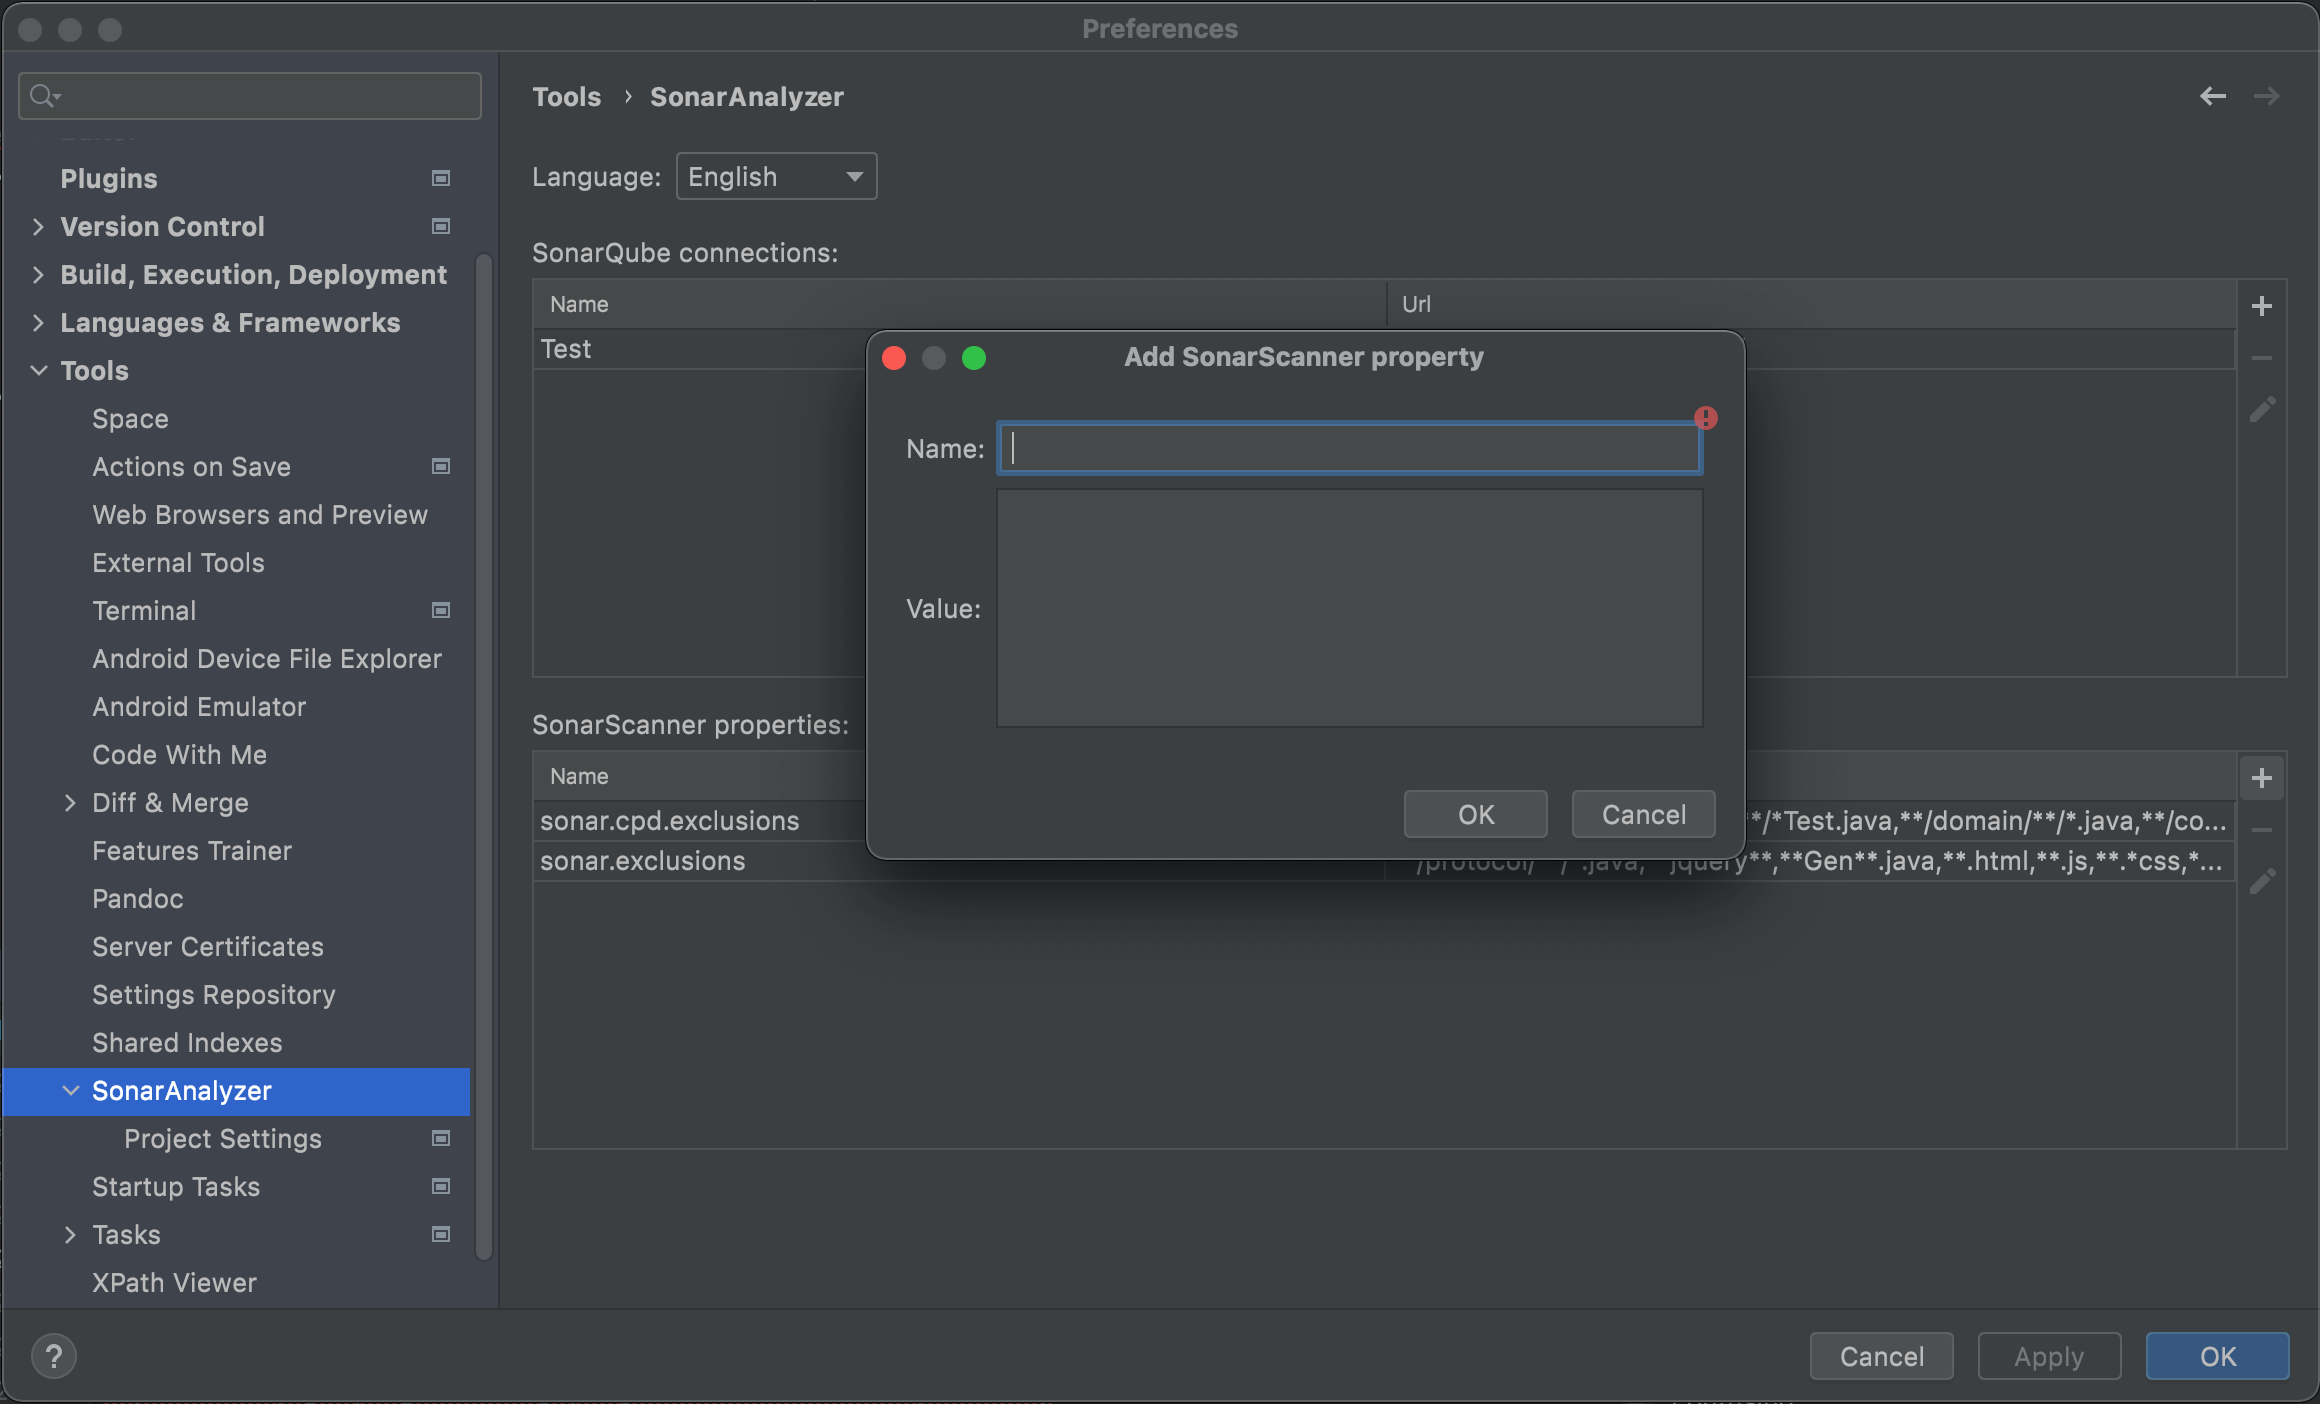Select Android Emulator settings
This screenshot has height=1404, width=2320.
point(199,706)
